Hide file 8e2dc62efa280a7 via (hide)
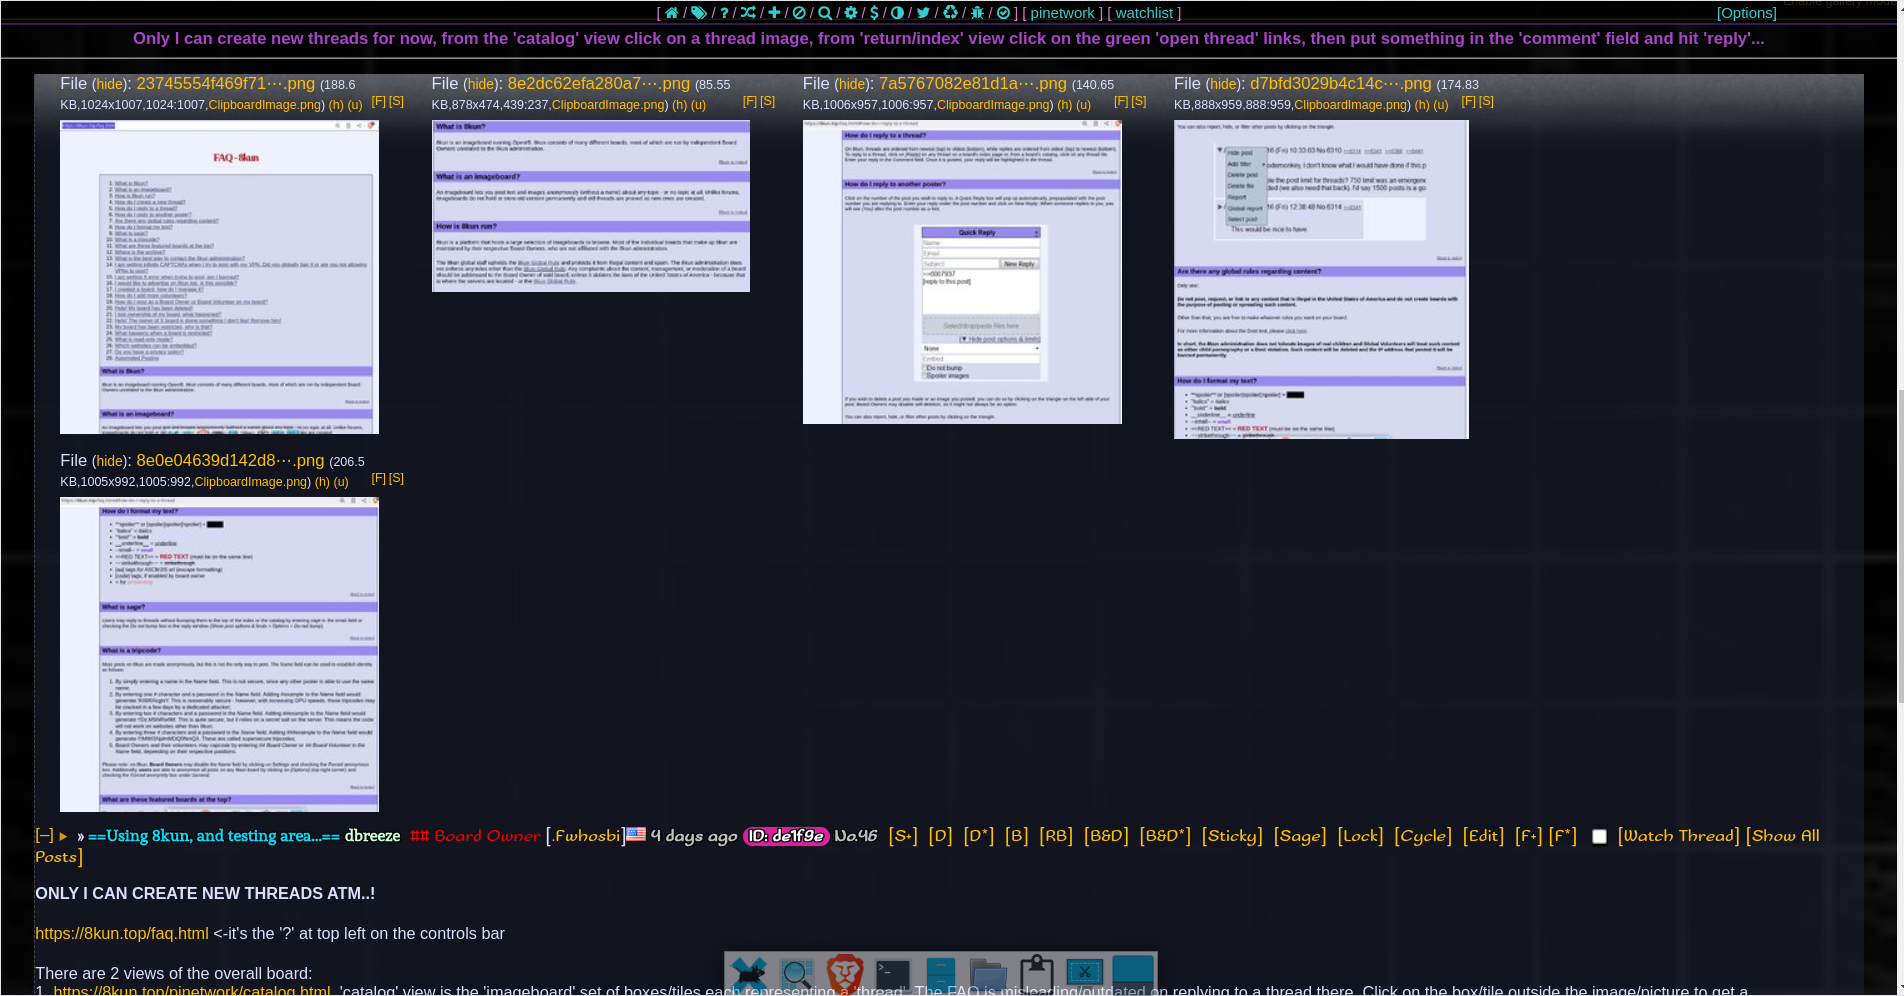This screenshot has width=1904, height=996. [481, 85]
